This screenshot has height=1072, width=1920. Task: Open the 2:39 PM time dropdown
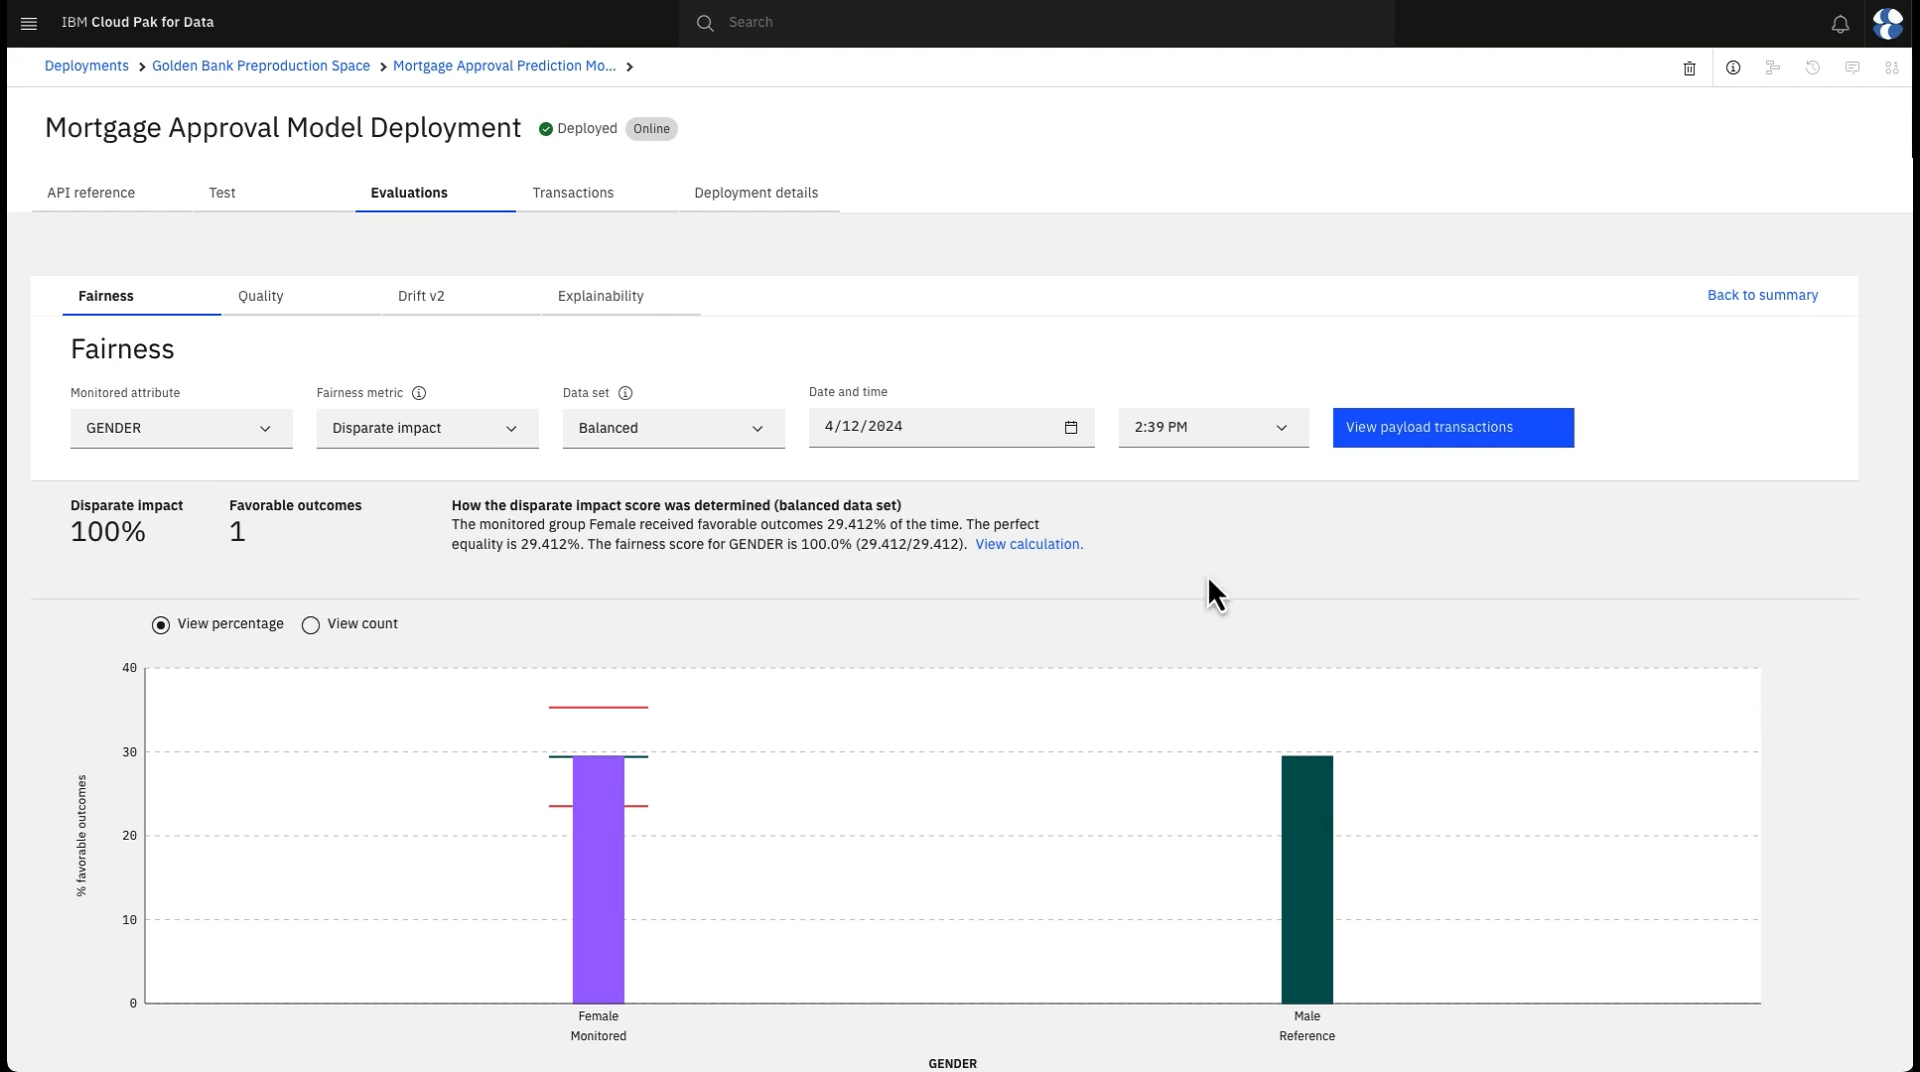1212,428
